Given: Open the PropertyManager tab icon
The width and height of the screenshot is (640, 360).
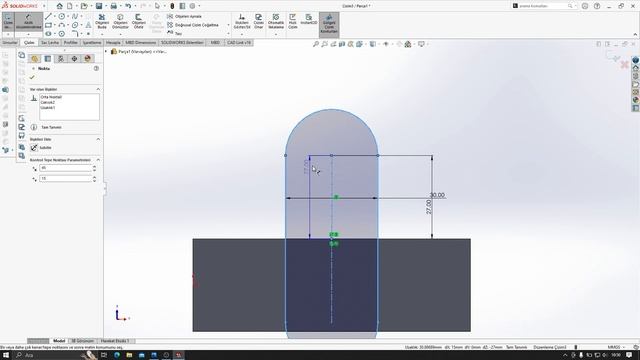Looking at the screenshot, I should [48, 59].
